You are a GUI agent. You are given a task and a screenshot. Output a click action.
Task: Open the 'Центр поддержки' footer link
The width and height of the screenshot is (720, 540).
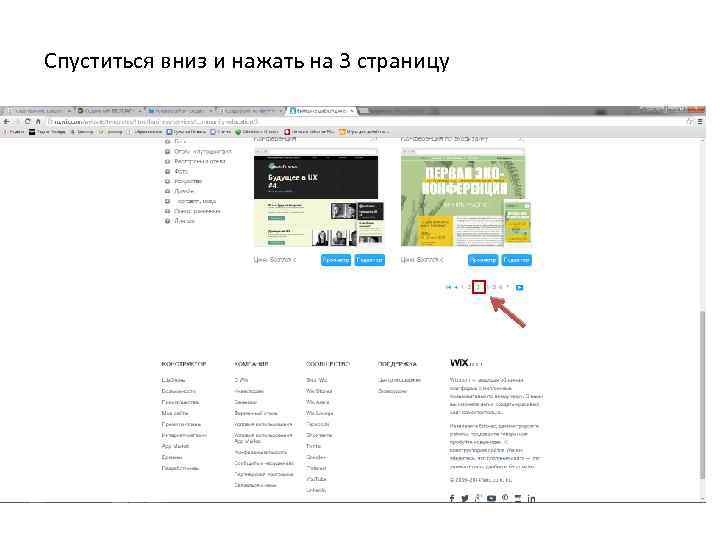[x=399, y=380]
